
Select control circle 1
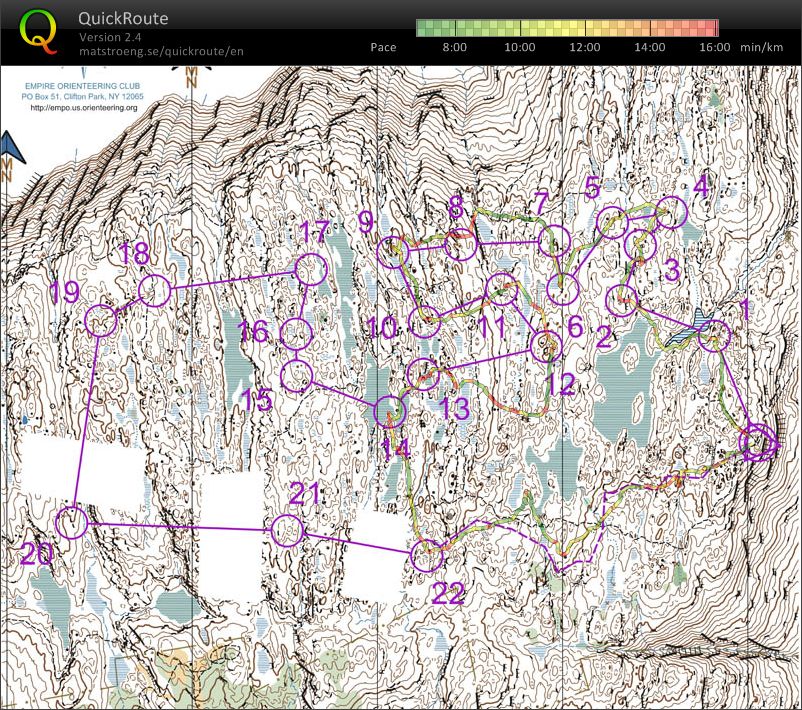point(714,336)
